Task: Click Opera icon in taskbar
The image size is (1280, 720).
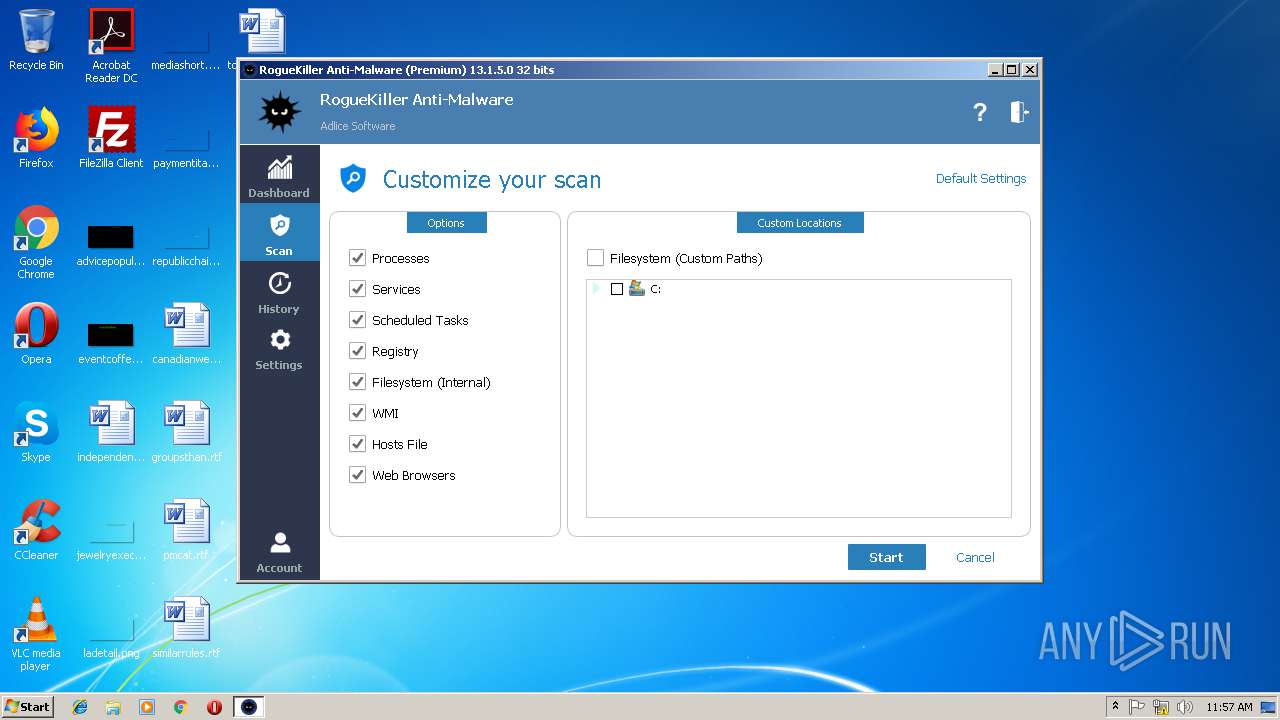Action: pyautogui.click(x=214, y=707)
